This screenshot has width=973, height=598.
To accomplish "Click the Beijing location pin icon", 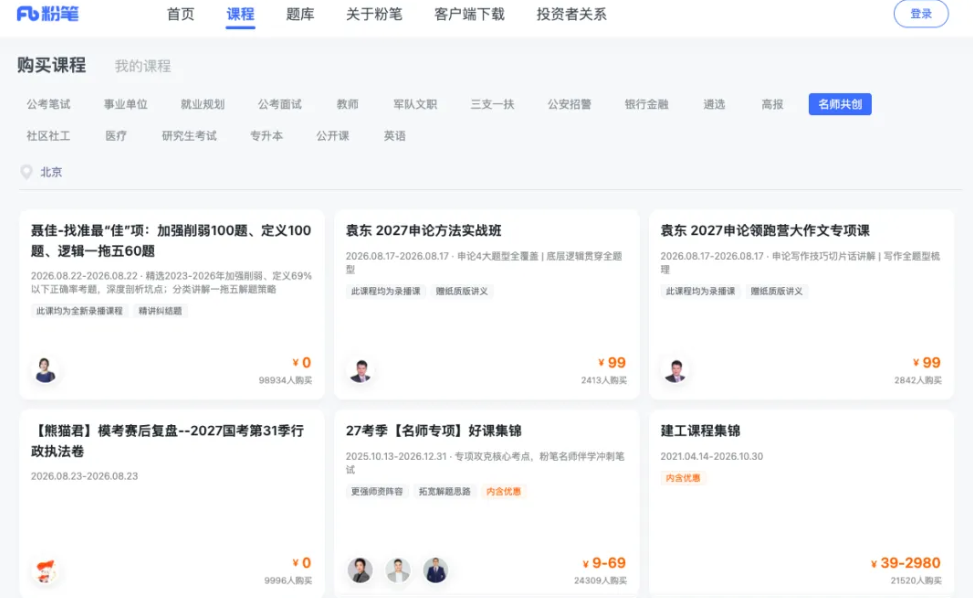I will point(26,172).
